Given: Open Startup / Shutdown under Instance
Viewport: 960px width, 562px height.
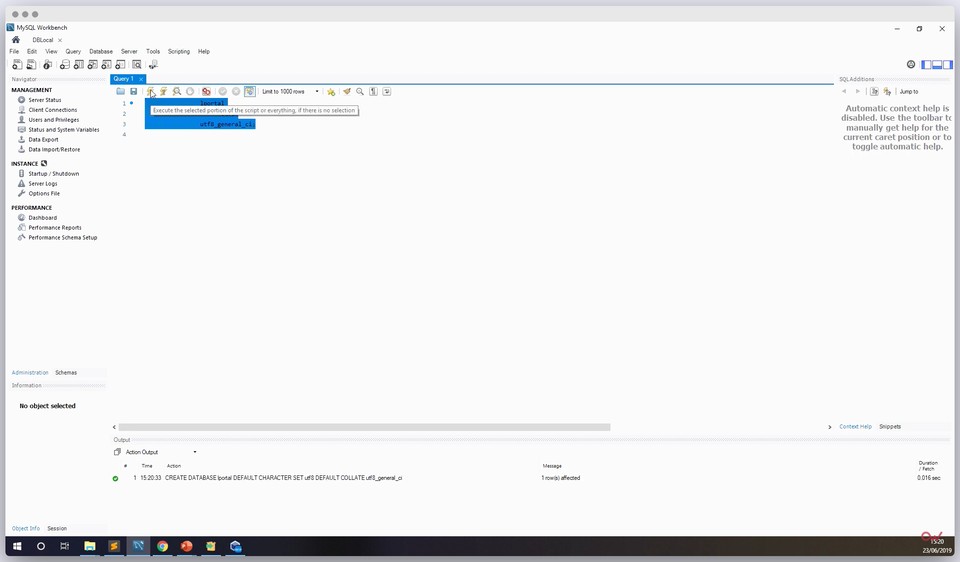Looking at the screenshot, I should point(53,173).
